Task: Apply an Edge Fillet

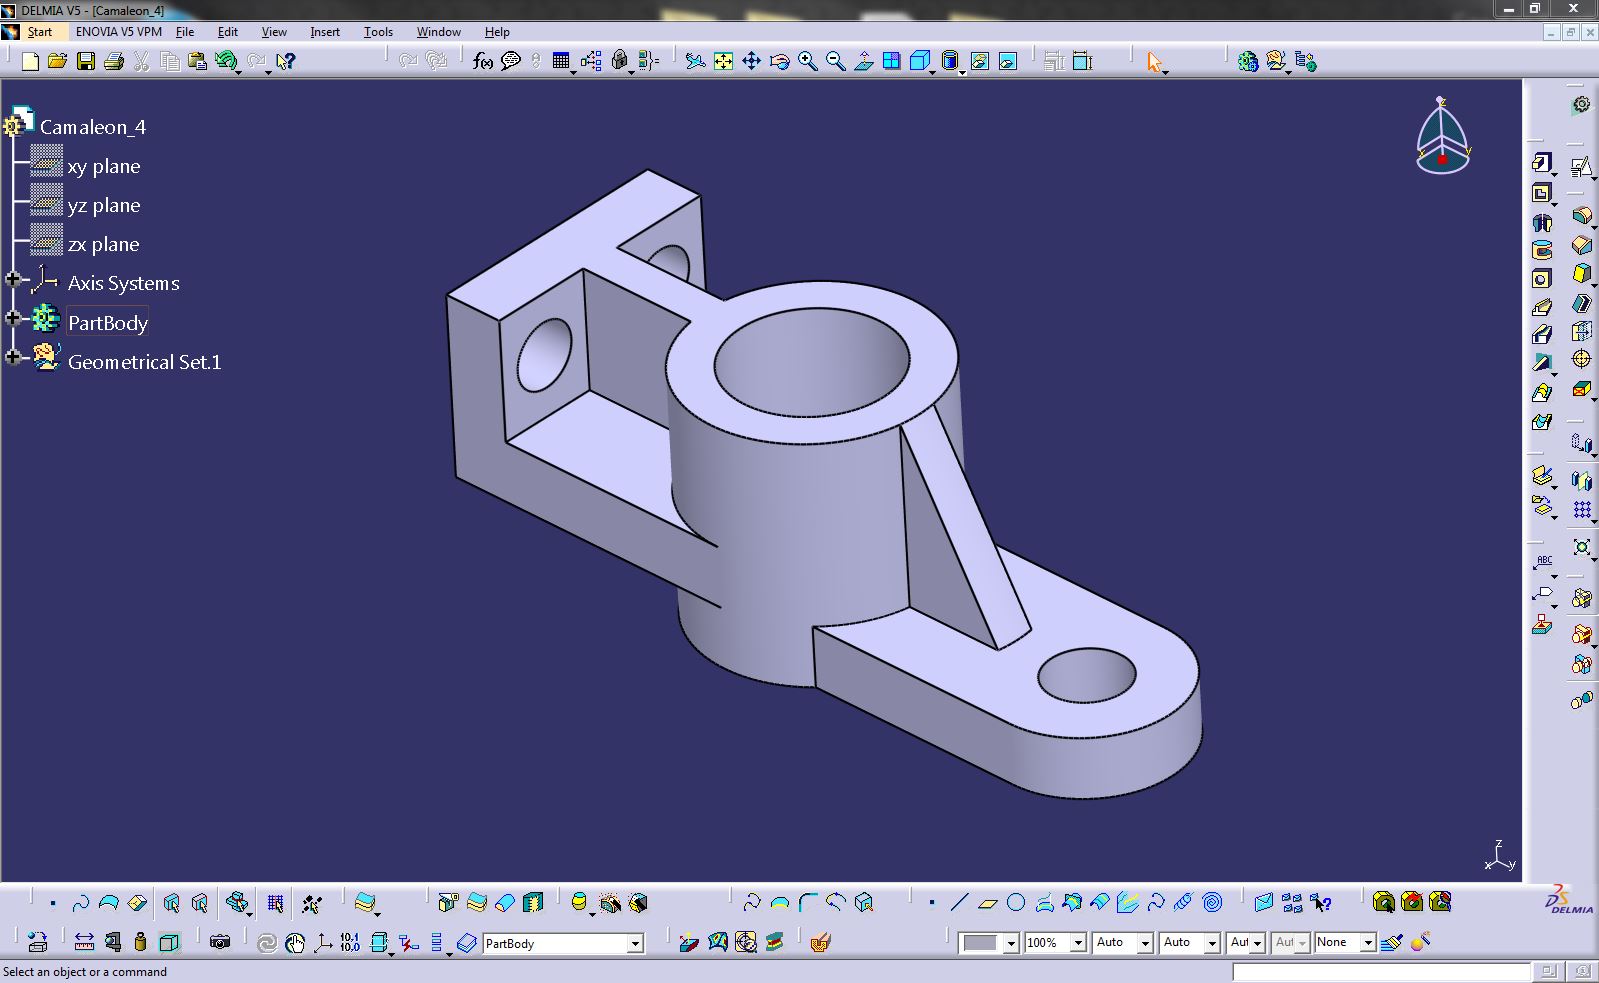Action: [1581, 216]
